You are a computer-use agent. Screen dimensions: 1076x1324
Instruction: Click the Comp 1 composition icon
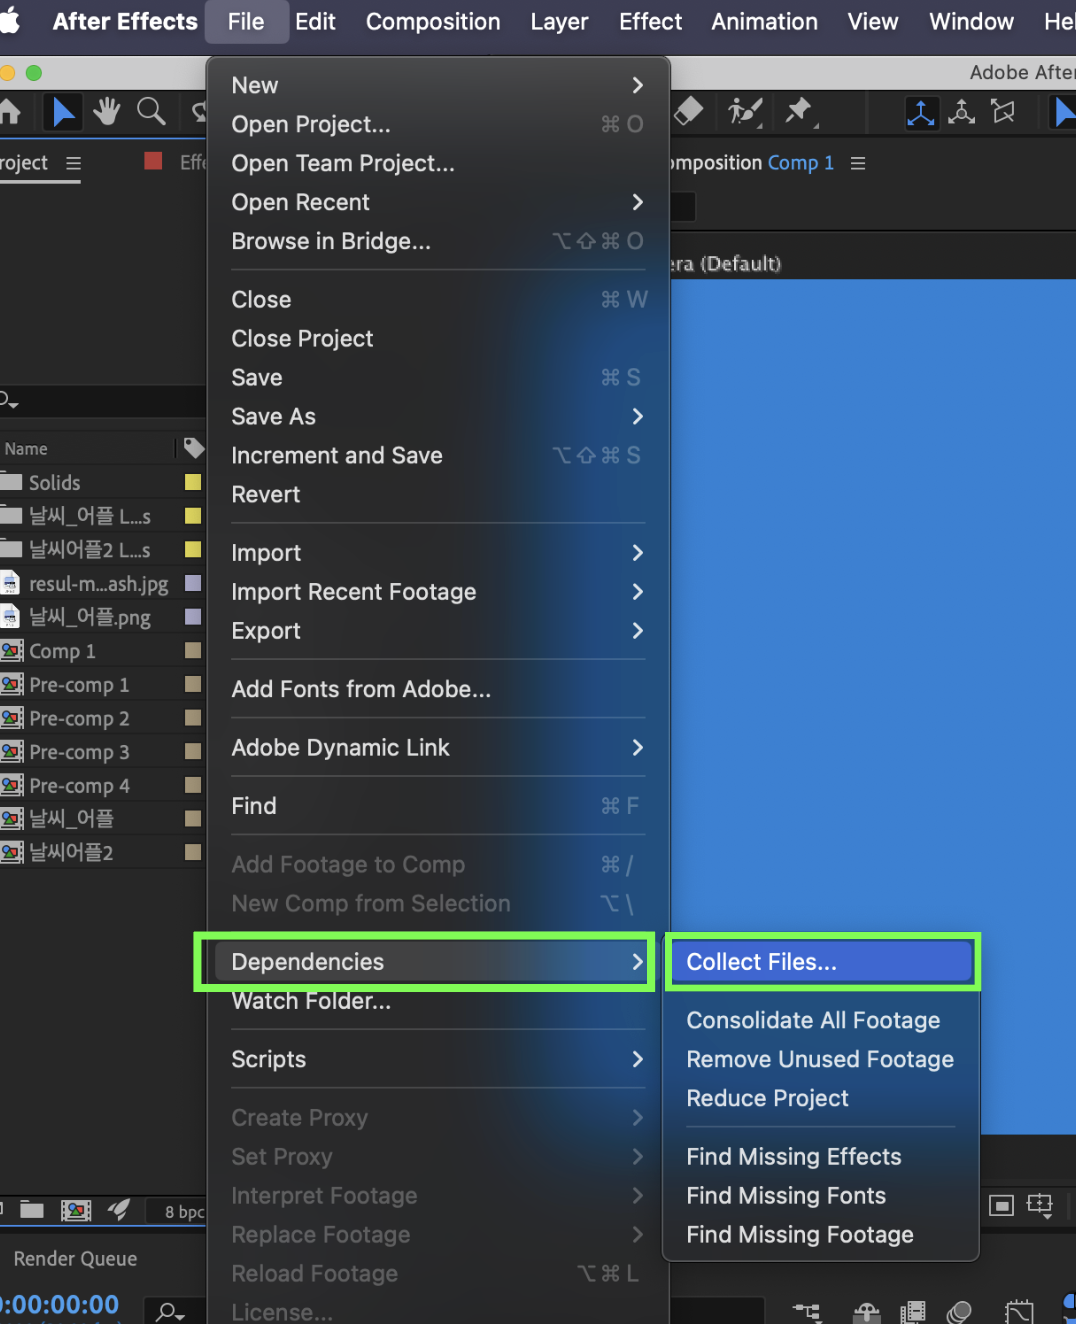(x=12, y=651)
